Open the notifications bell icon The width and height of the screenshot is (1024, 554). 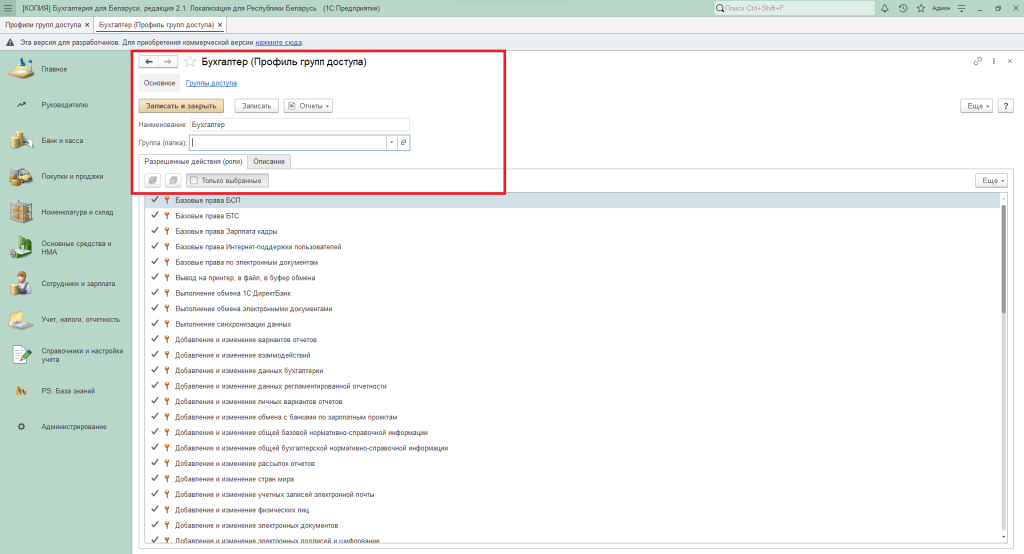coord(887,8)
